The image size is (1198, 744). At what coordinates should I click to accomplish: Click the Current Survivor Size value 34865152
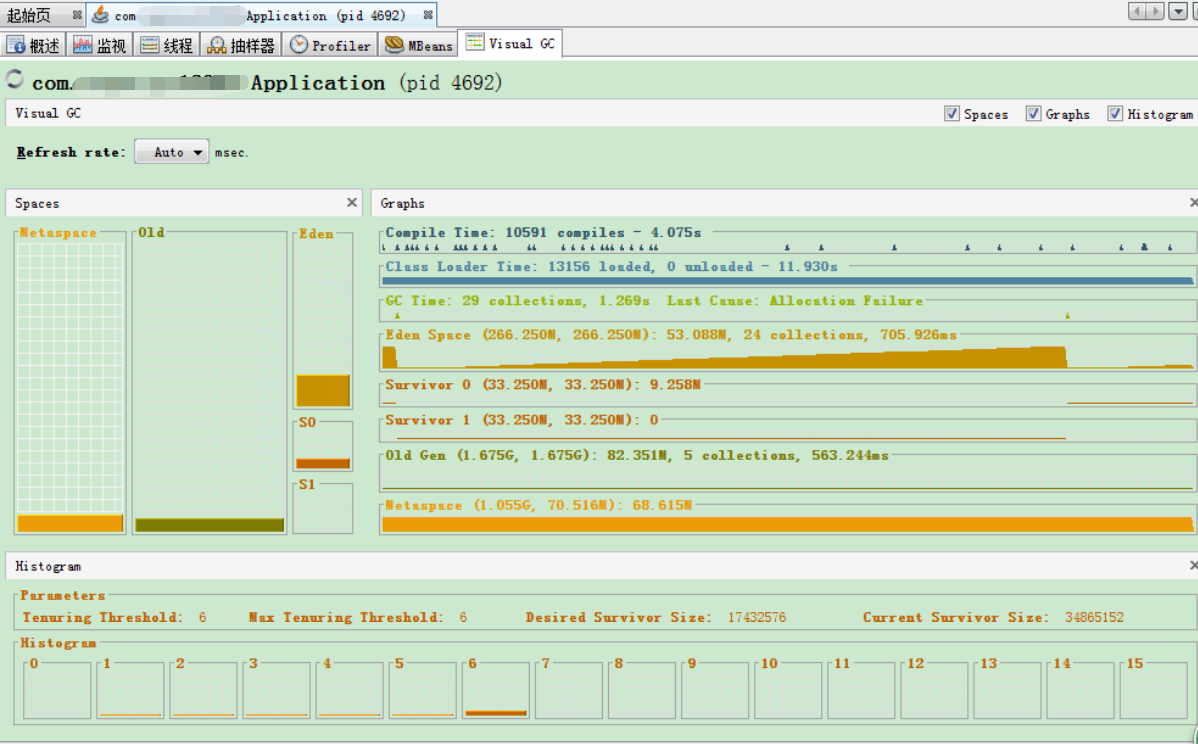click(1094, 617)
